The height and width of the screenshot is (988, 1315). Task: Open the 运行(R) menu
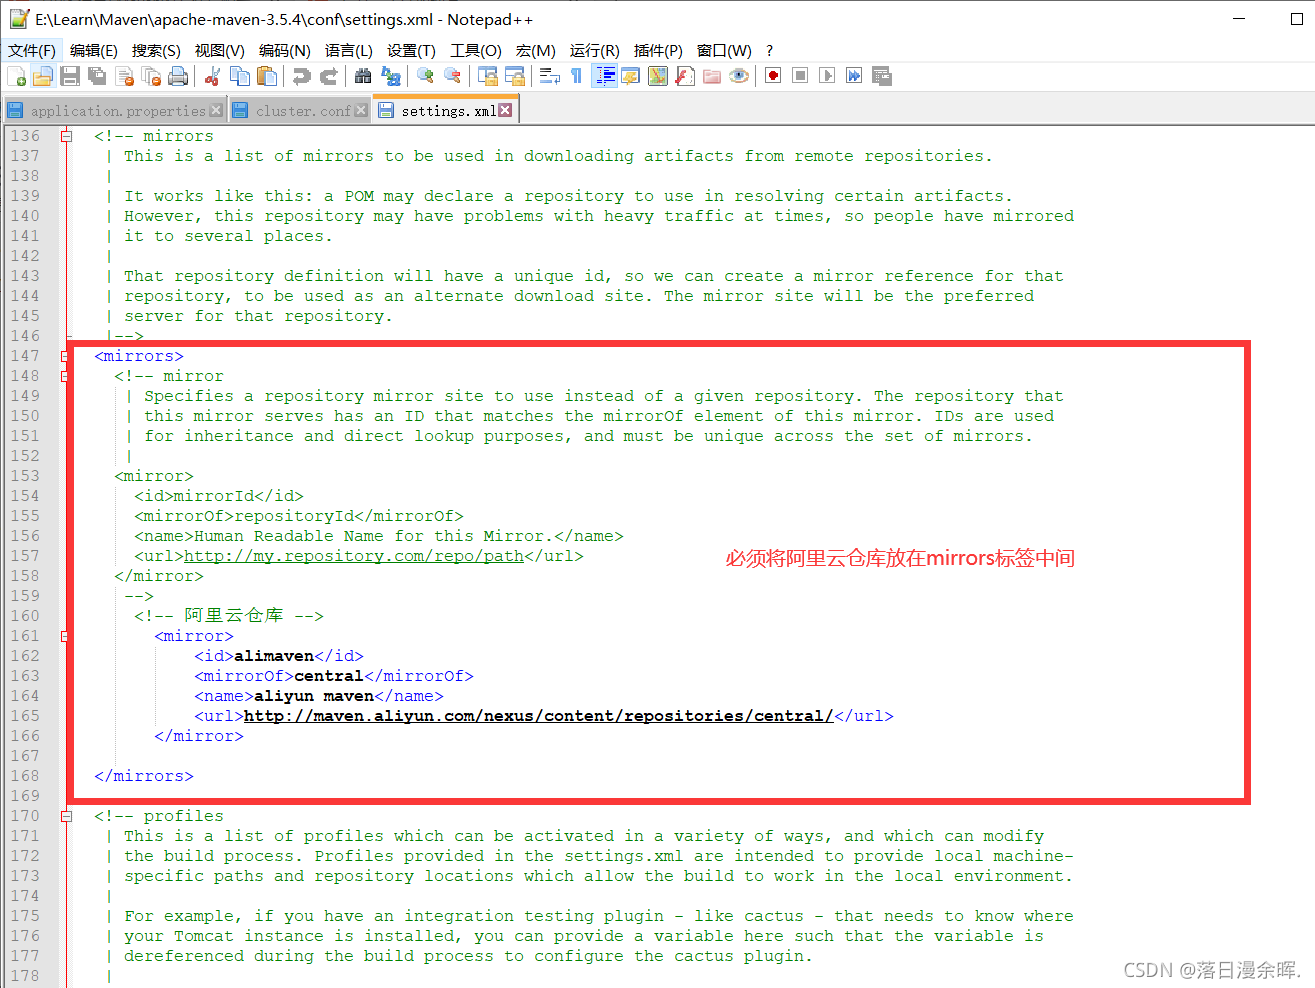point(595,50)
